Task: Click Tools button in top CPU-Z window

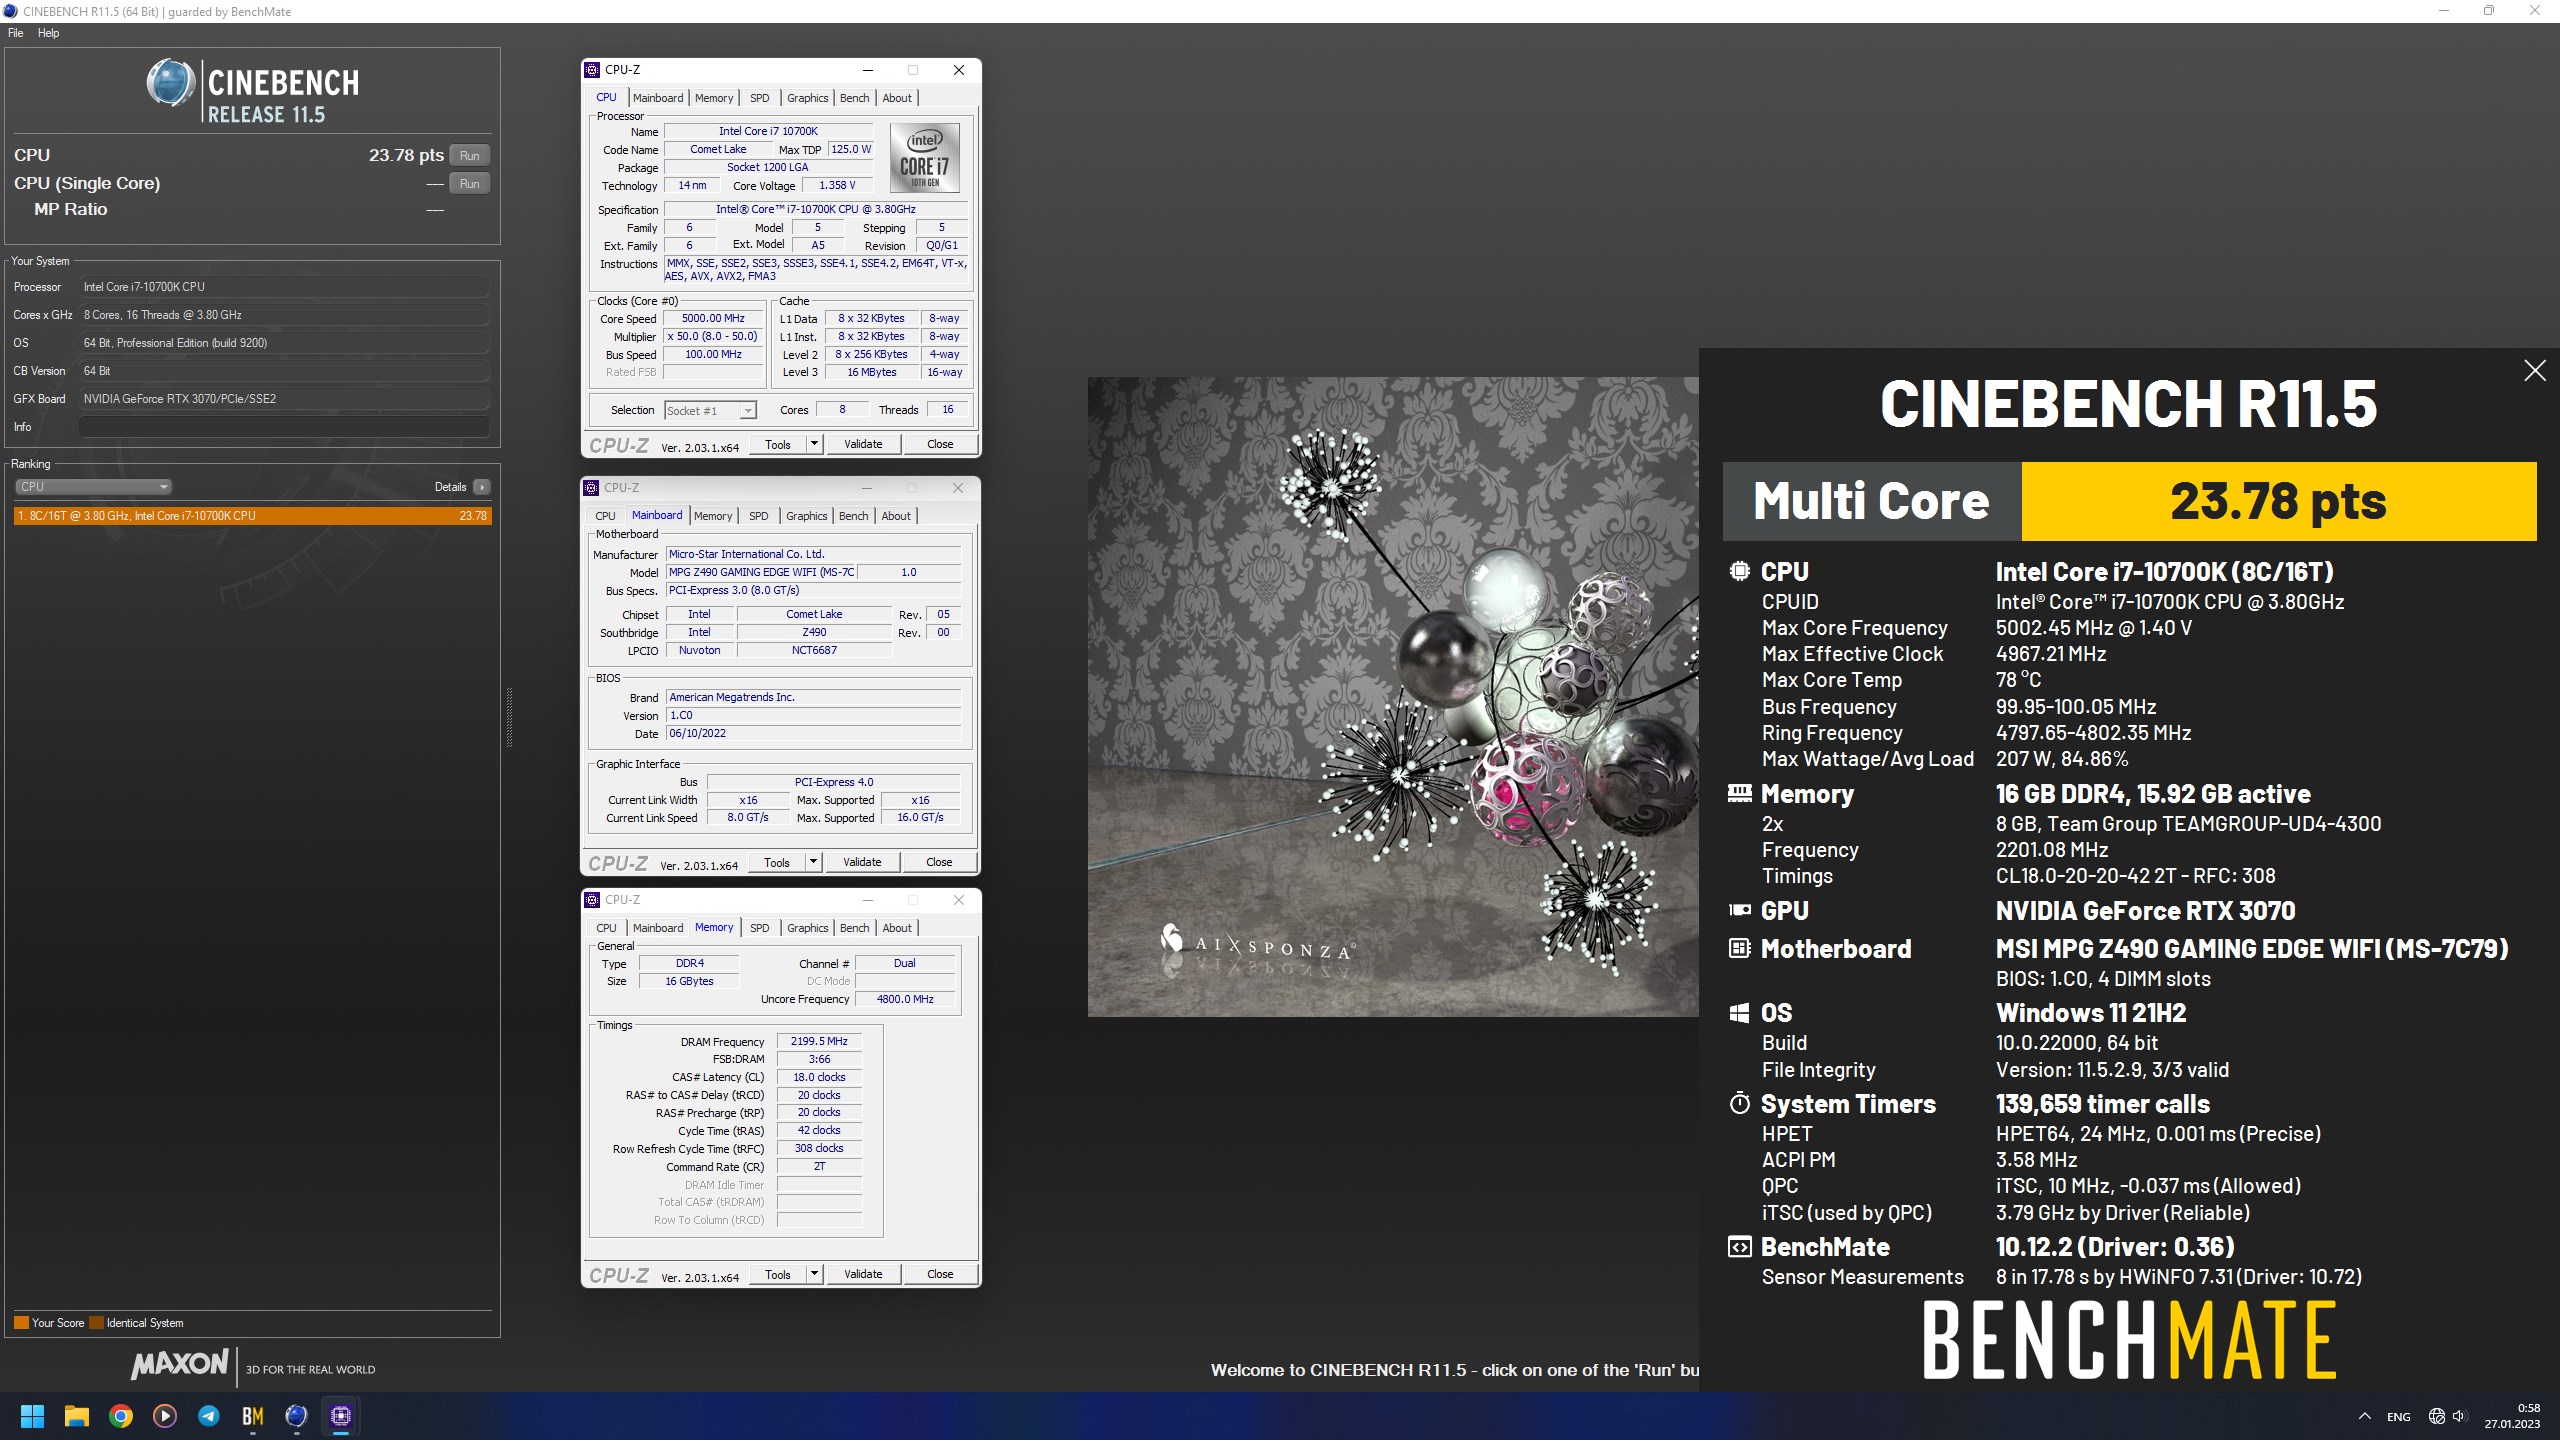Action: 777,444
